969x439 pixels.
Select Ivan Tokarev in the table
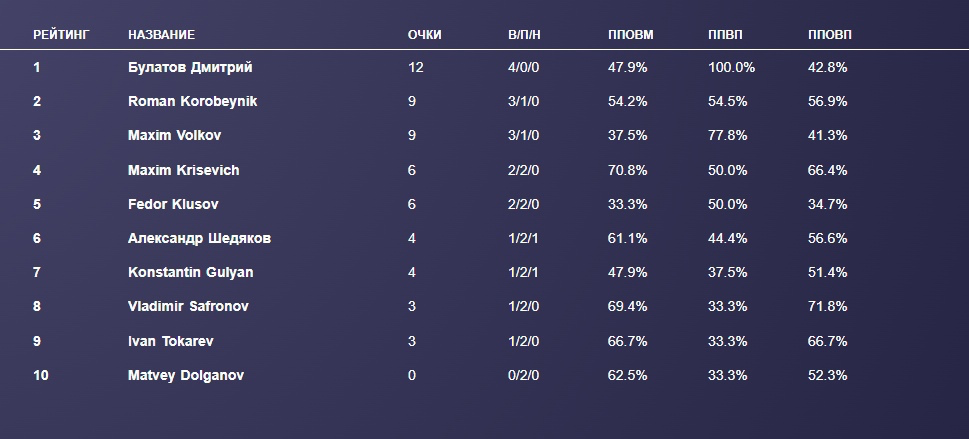tap(171, 341)
